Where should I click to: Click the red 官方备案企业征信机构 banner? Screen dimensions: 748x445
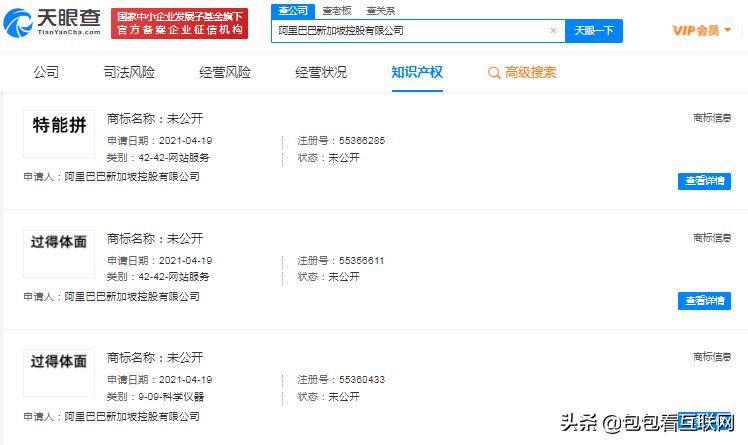pyautogui.click(x=179, y=23)
